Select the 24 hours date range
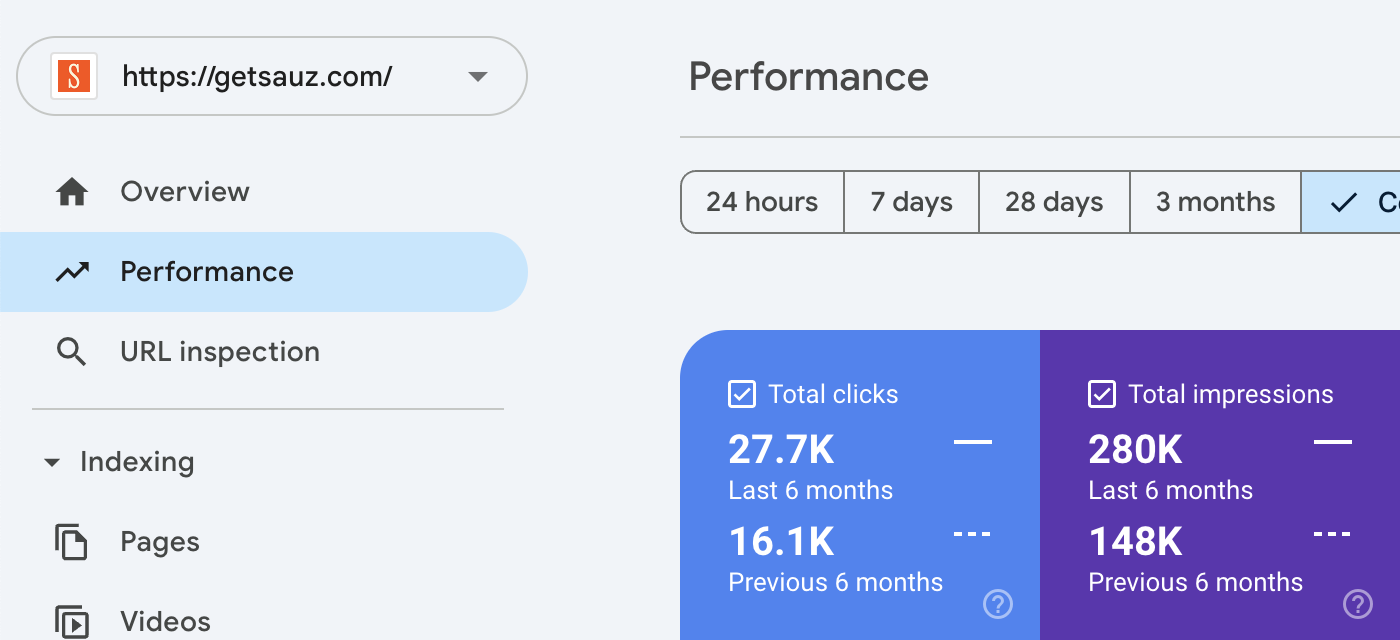 tap(762, 202)
